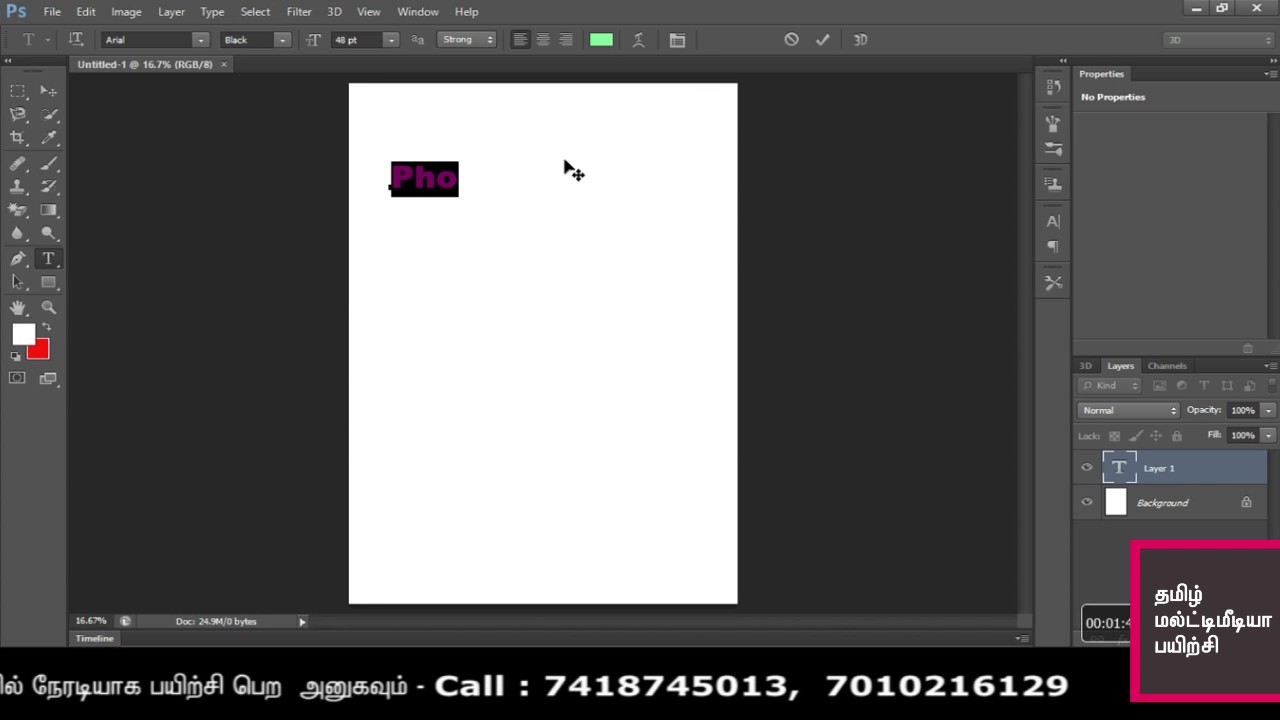This screenshot has height=720, width=1280.
Task: Switch to the Channels tab
Action: pos(1167,366)
